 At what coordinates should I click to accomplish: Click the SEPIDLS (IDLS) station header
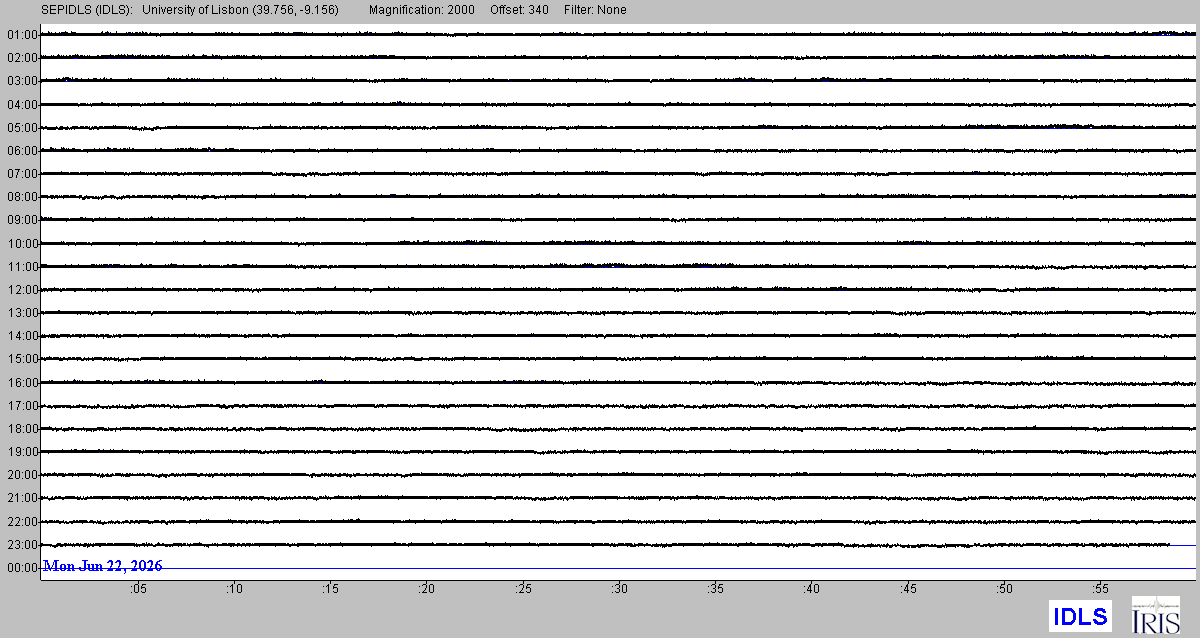pyautogui.click(x=86, y=10)
